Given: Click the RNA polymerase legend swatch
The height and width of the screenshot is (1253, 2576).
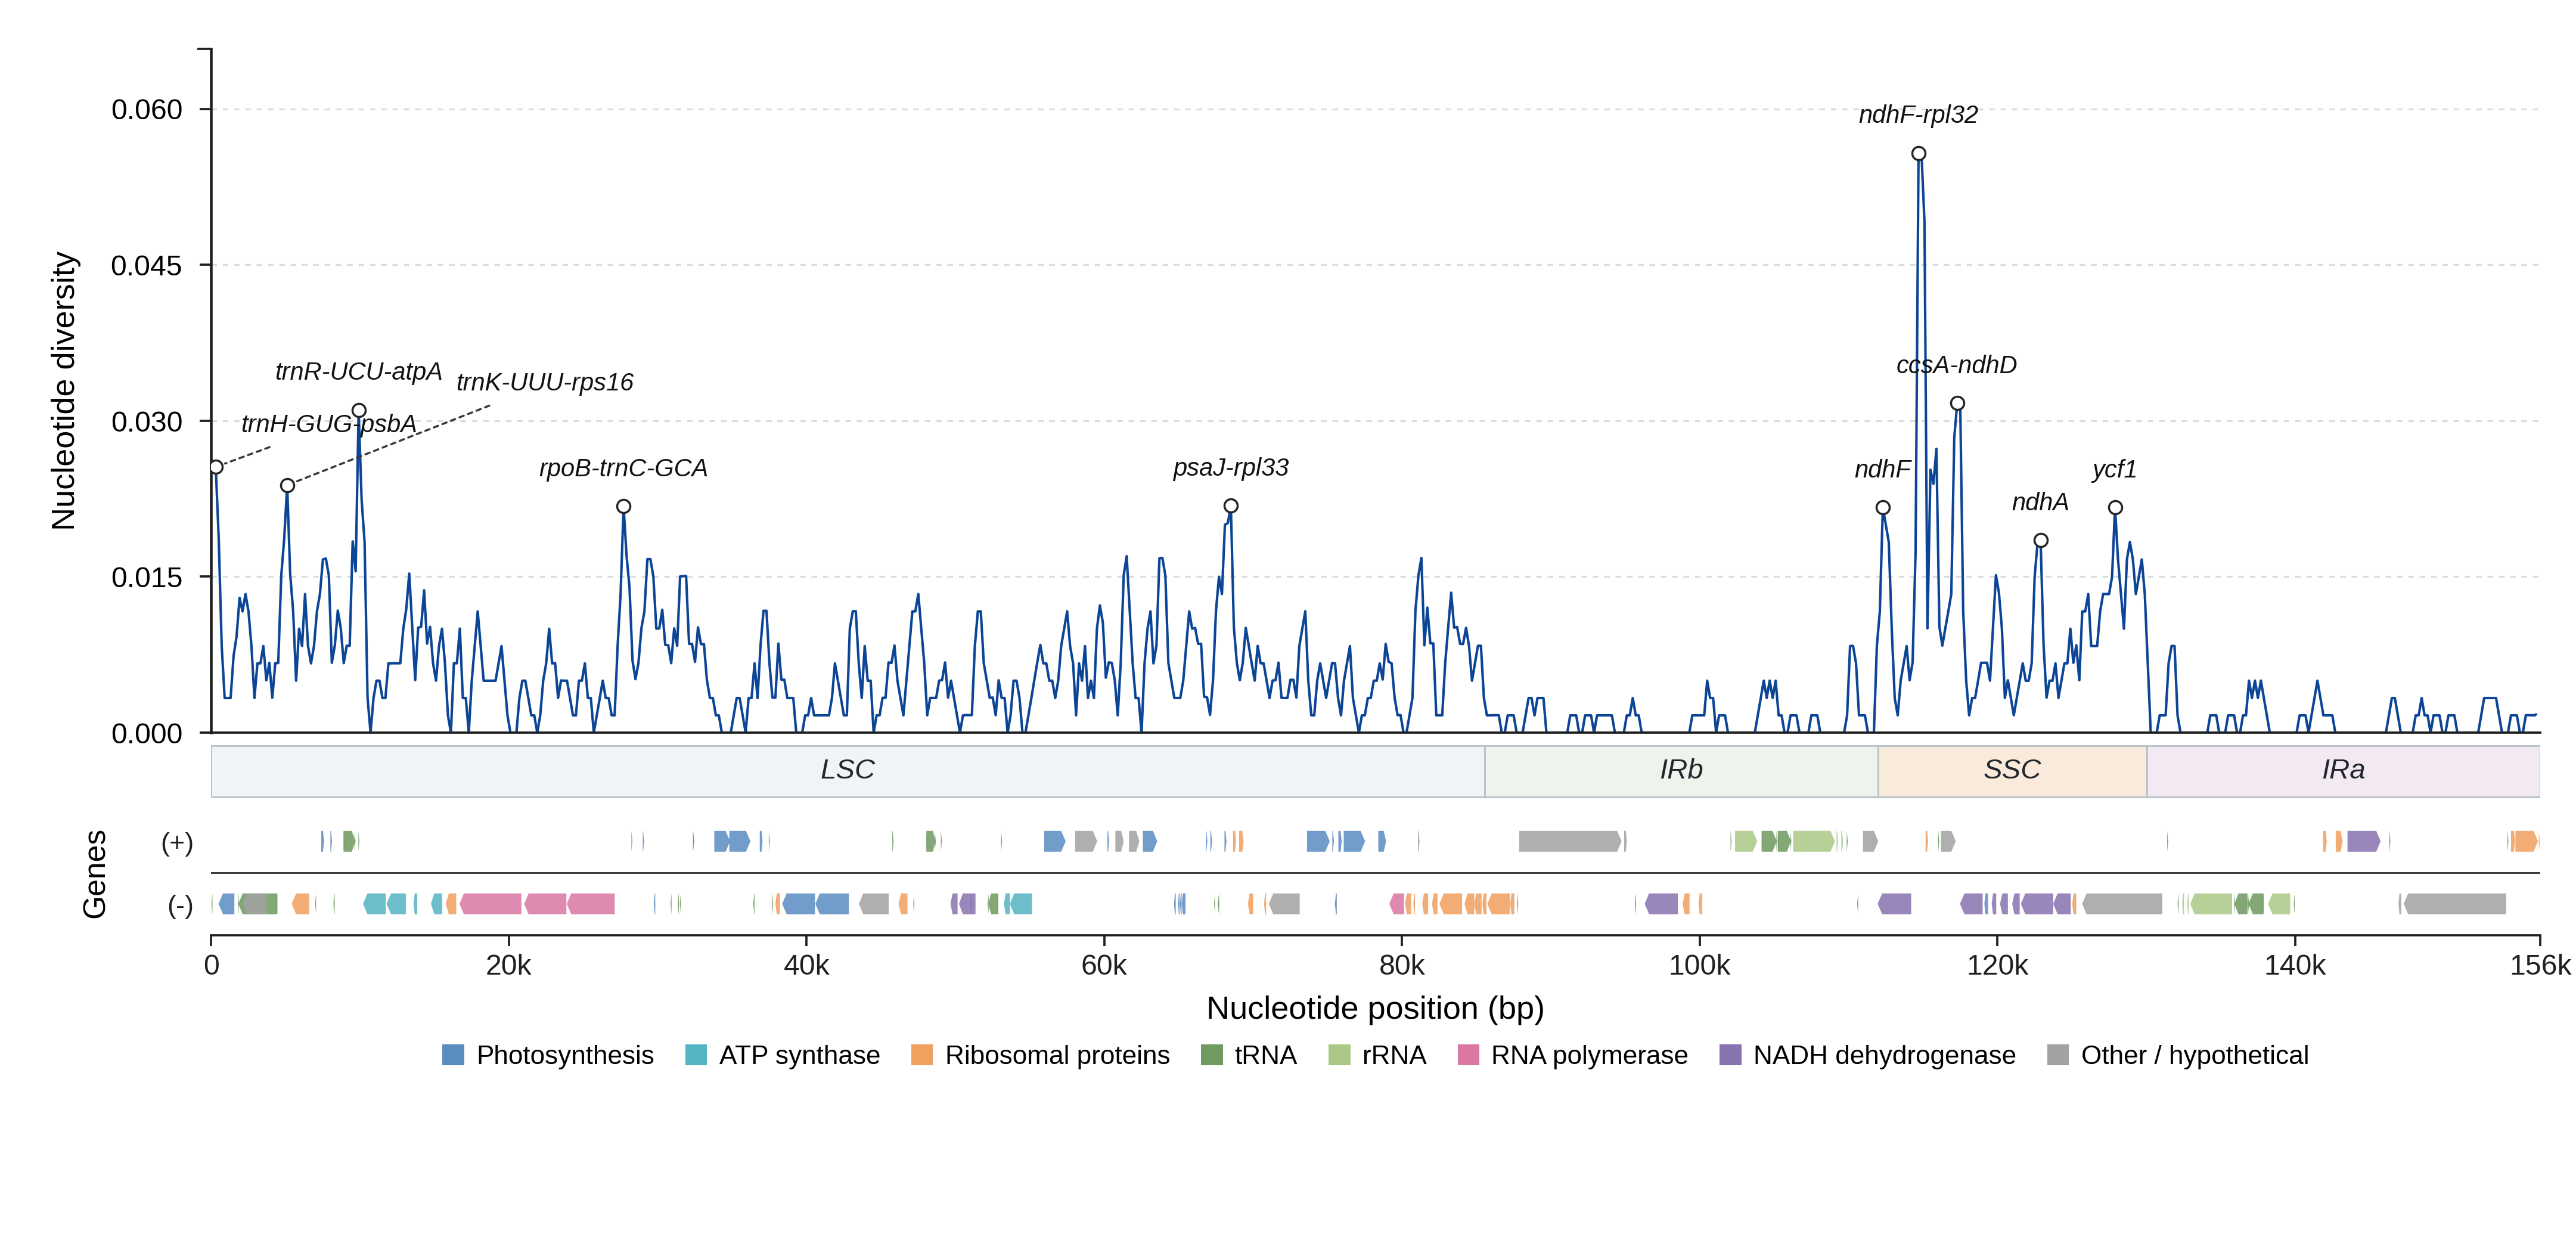Looking at the screenshot, I should (1468, 1055).
